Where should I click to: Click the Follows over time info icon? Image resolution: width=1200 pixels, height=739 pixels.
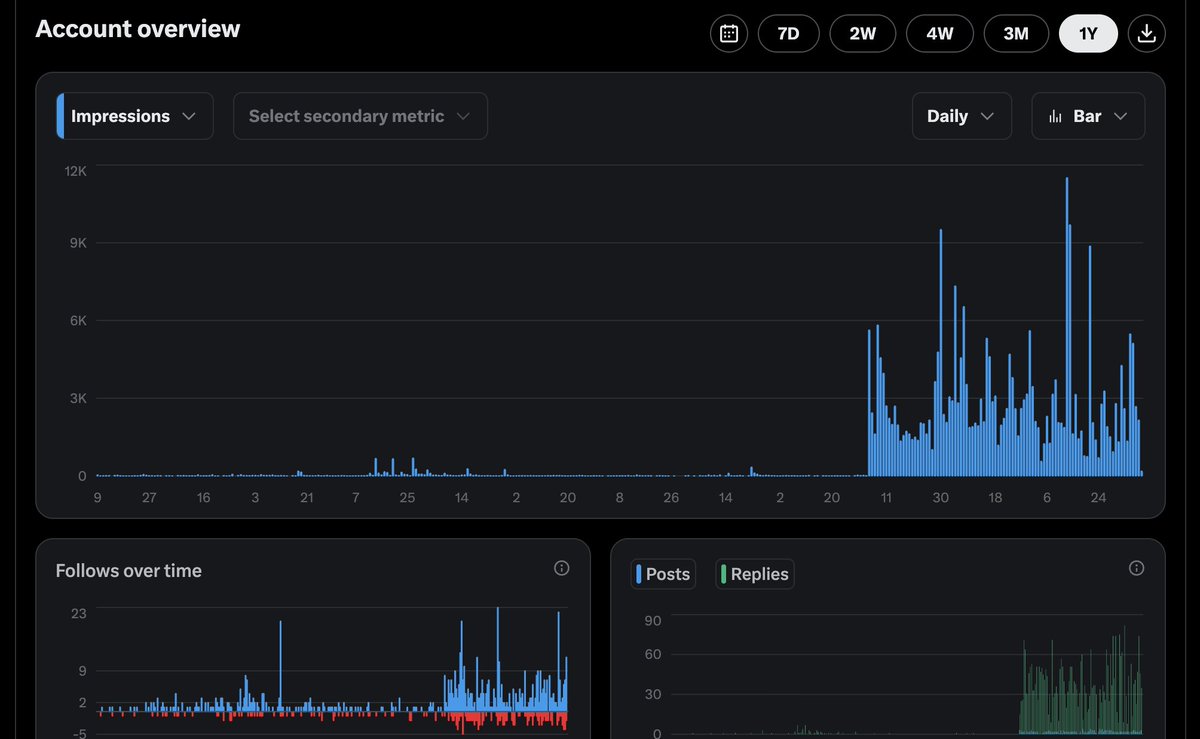(x=561, y=568)
